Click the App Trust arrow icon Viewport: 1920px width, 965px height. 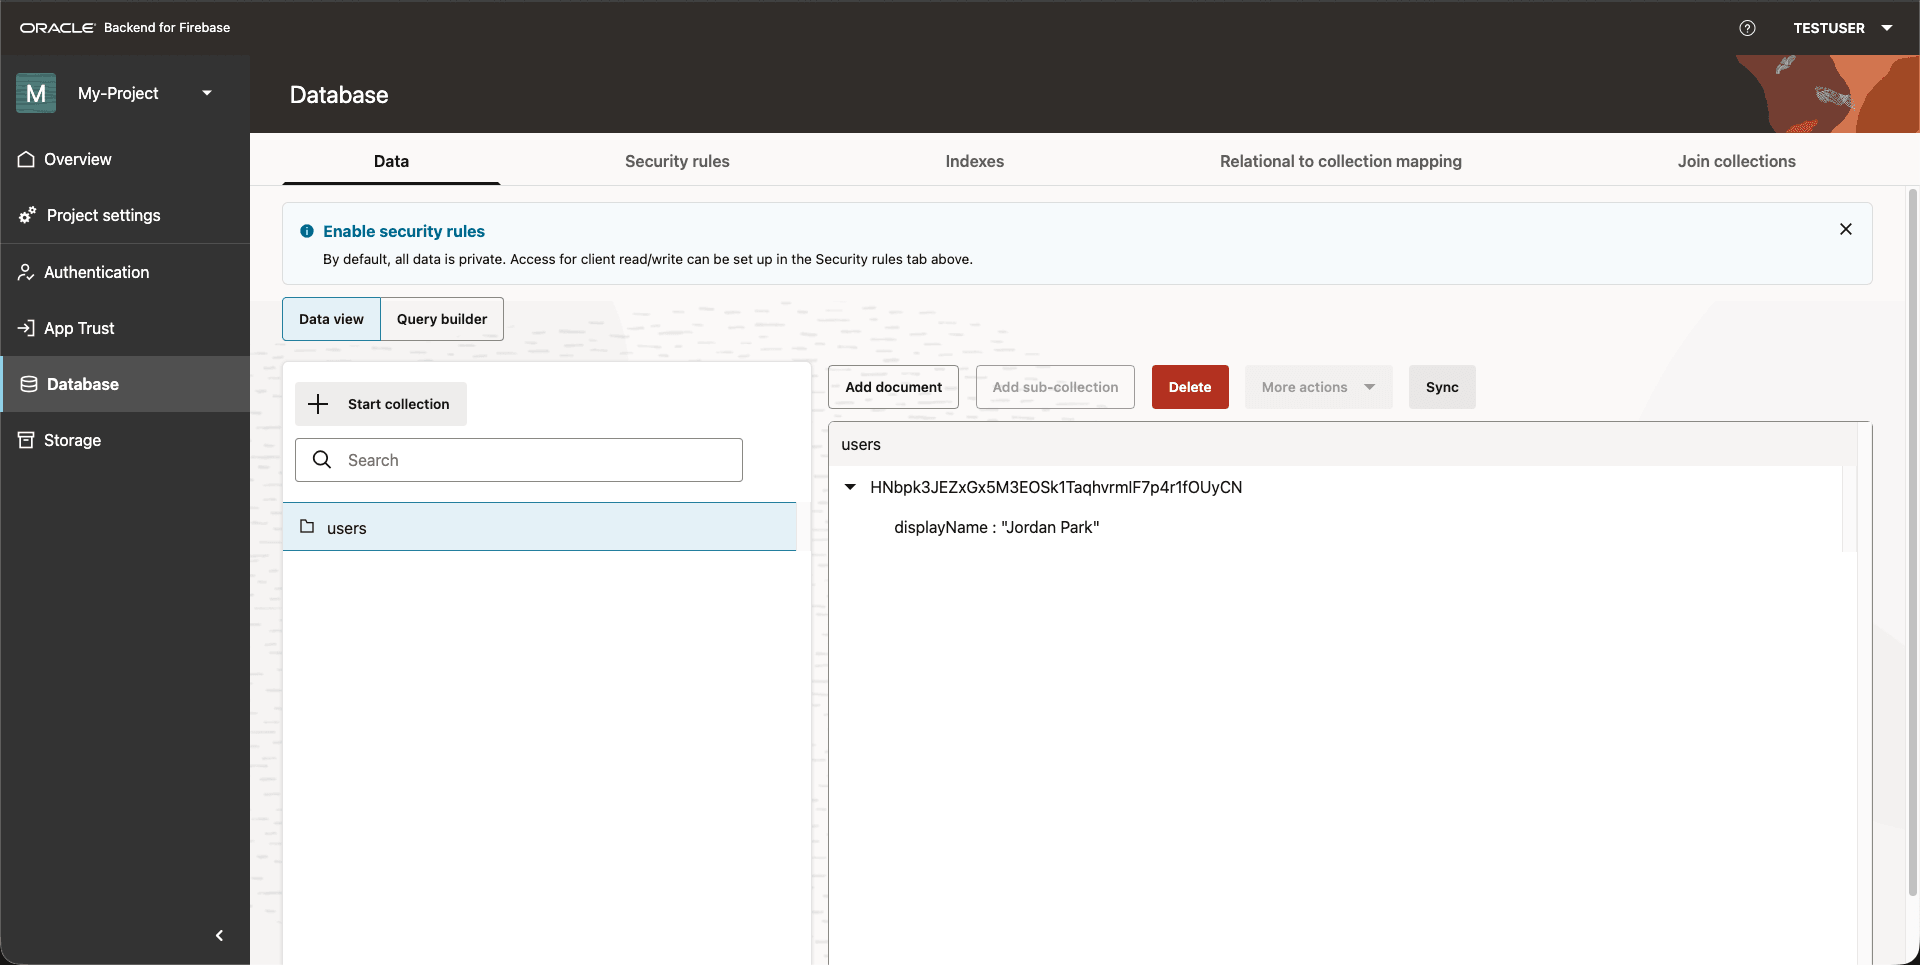tap(27, 328)
